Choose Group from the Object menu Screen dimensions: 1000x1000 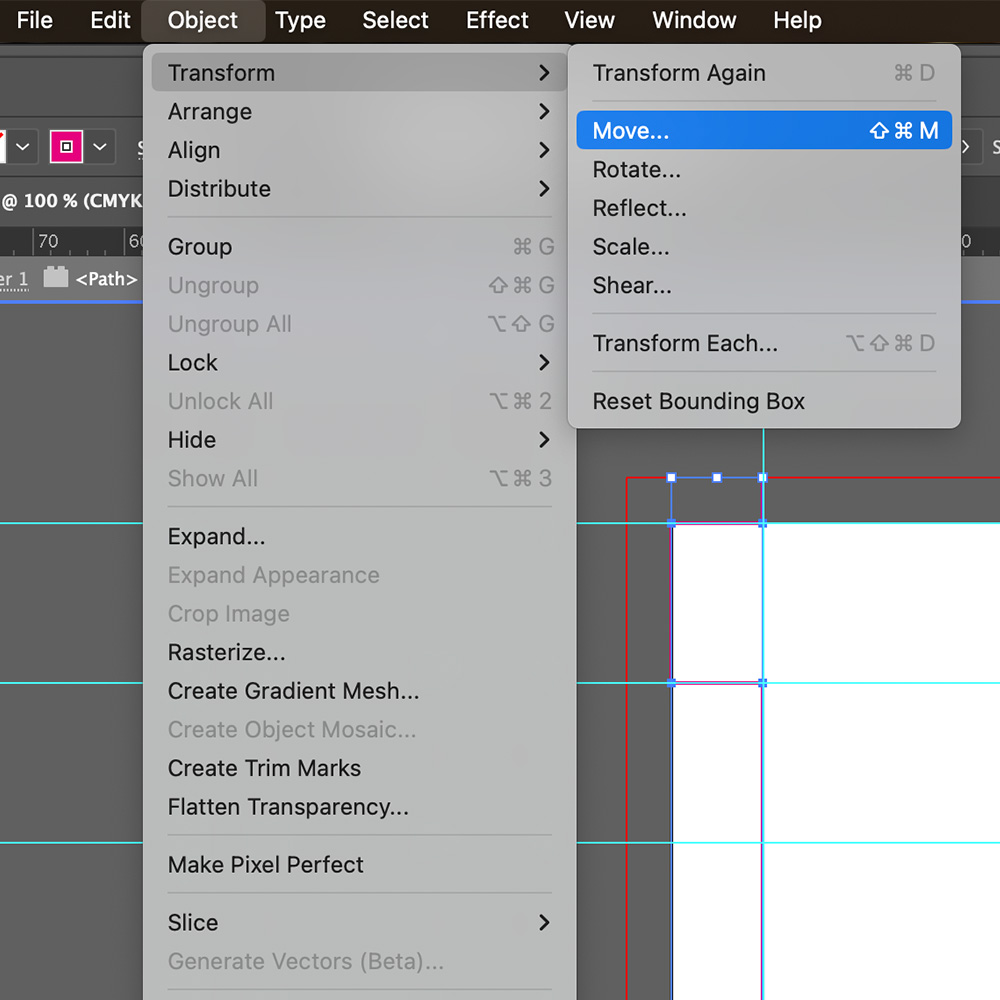(x=359, y=247)
